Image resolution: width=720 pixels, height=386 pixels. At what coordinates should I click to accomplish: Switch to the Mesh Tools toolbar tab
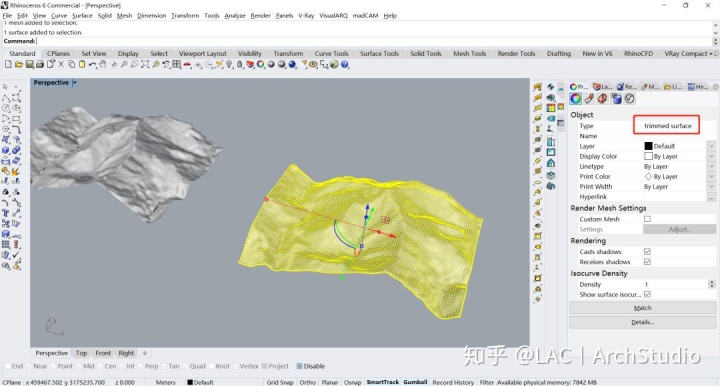click(469, 53)
